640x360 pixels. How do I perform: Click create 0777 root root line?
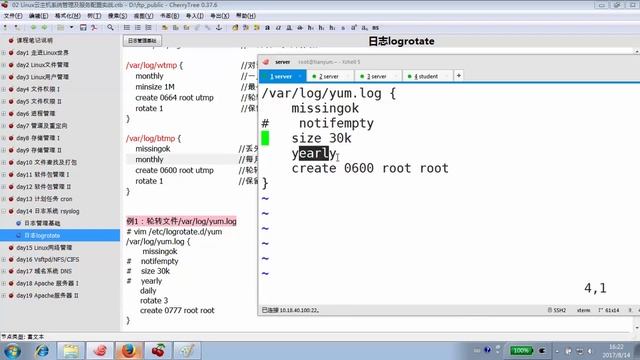click(177, 311)
